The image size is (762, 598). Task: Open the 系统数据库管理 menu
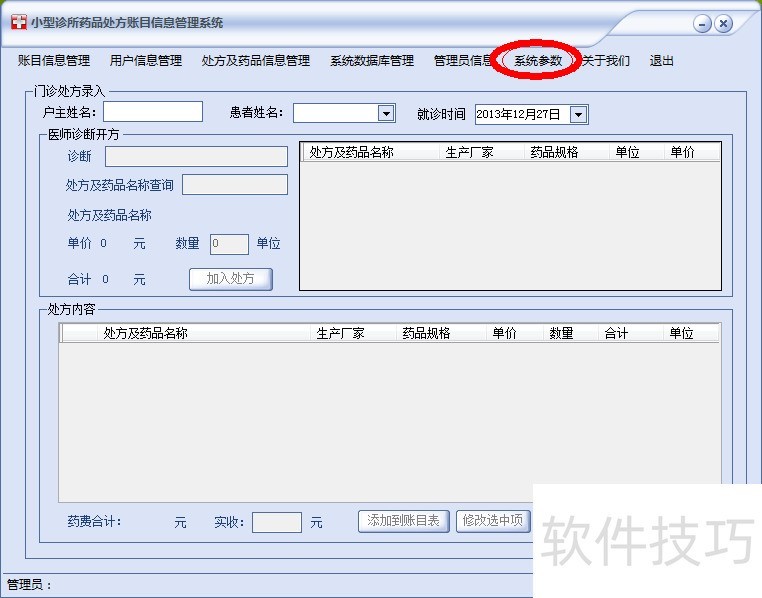click(x=372, y=61)
